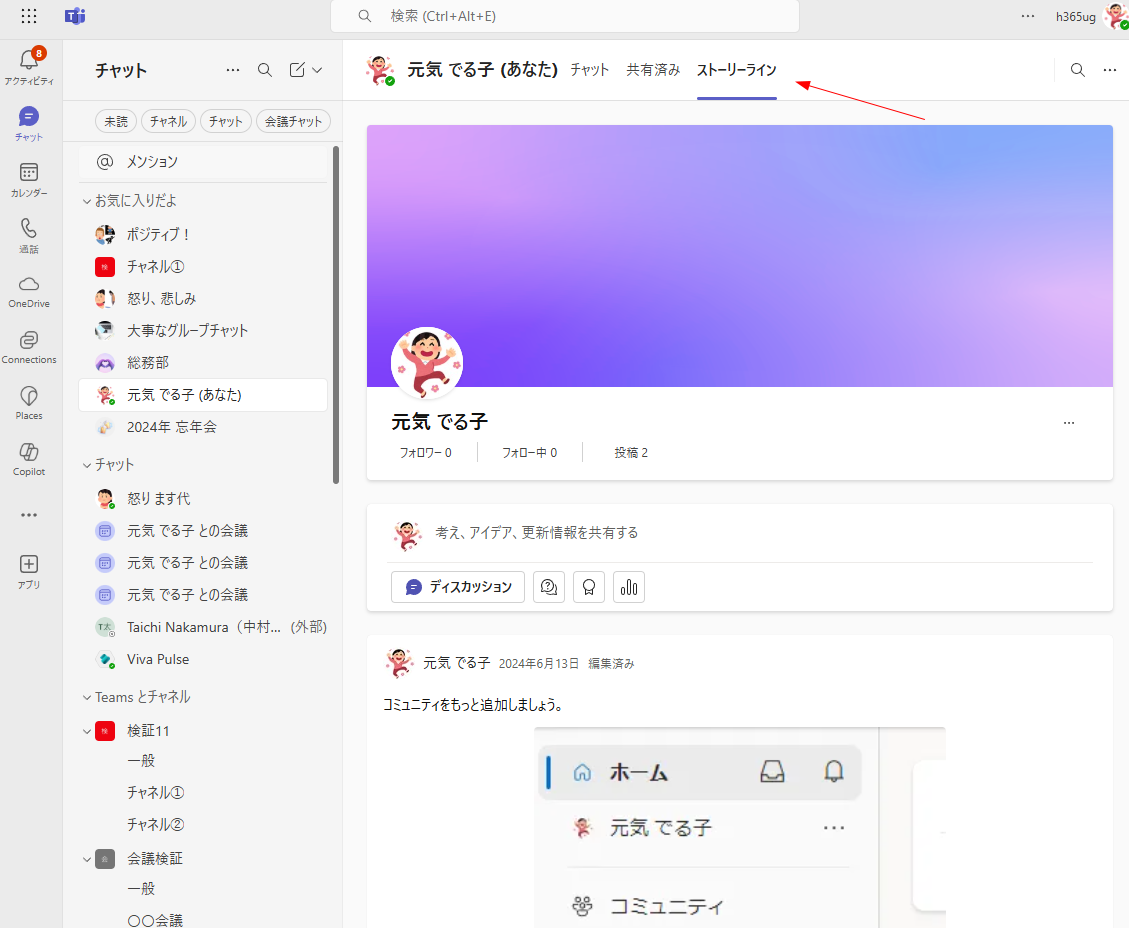Image resolution: width=1129 pixels, height=928 pixels.
Task: Open the Places app icon
Action: [29, 403]
